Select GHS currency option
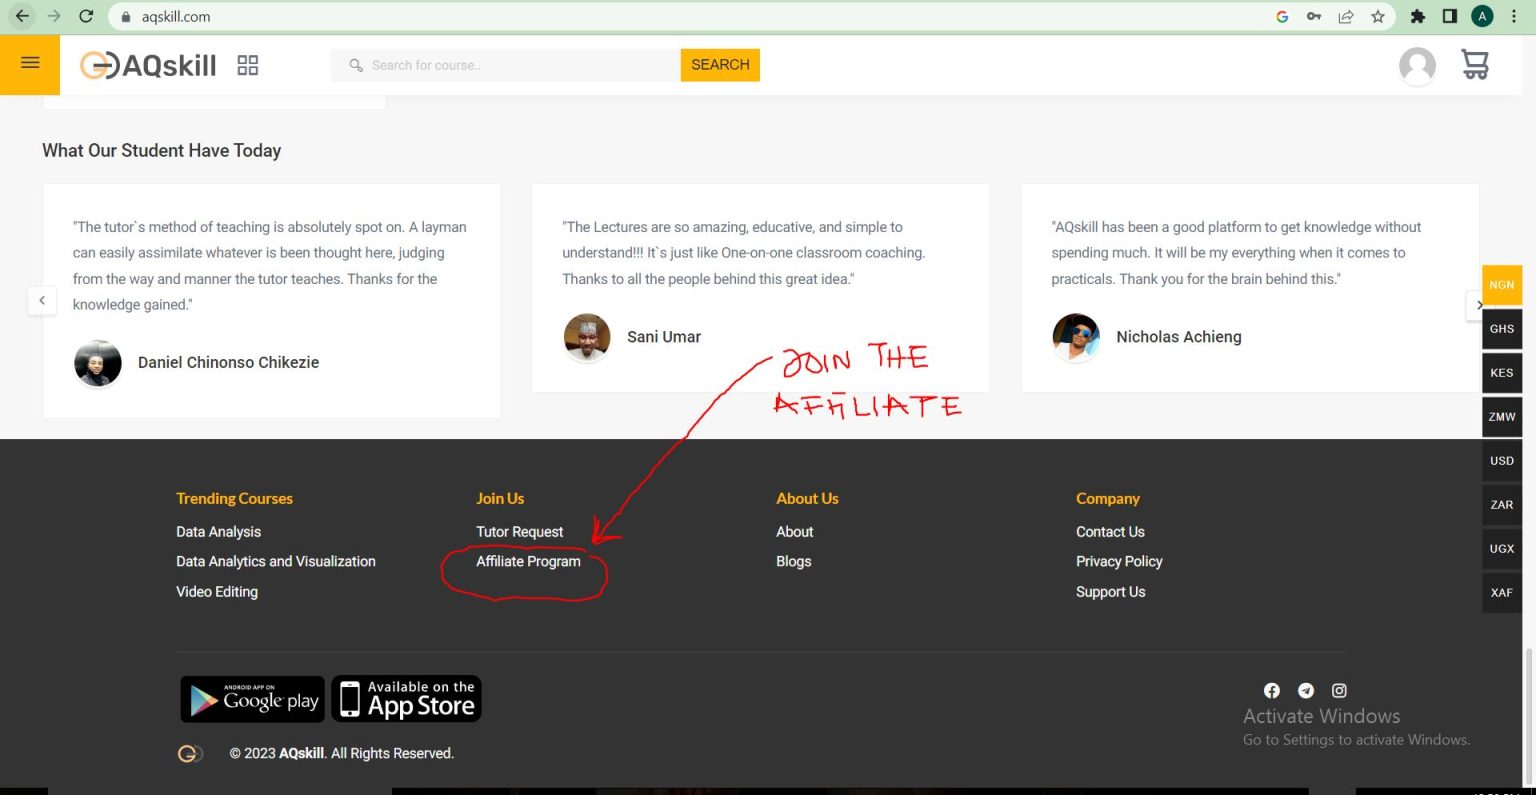The width and height of the screenshot is (1536, 795). coord(1501,328)
